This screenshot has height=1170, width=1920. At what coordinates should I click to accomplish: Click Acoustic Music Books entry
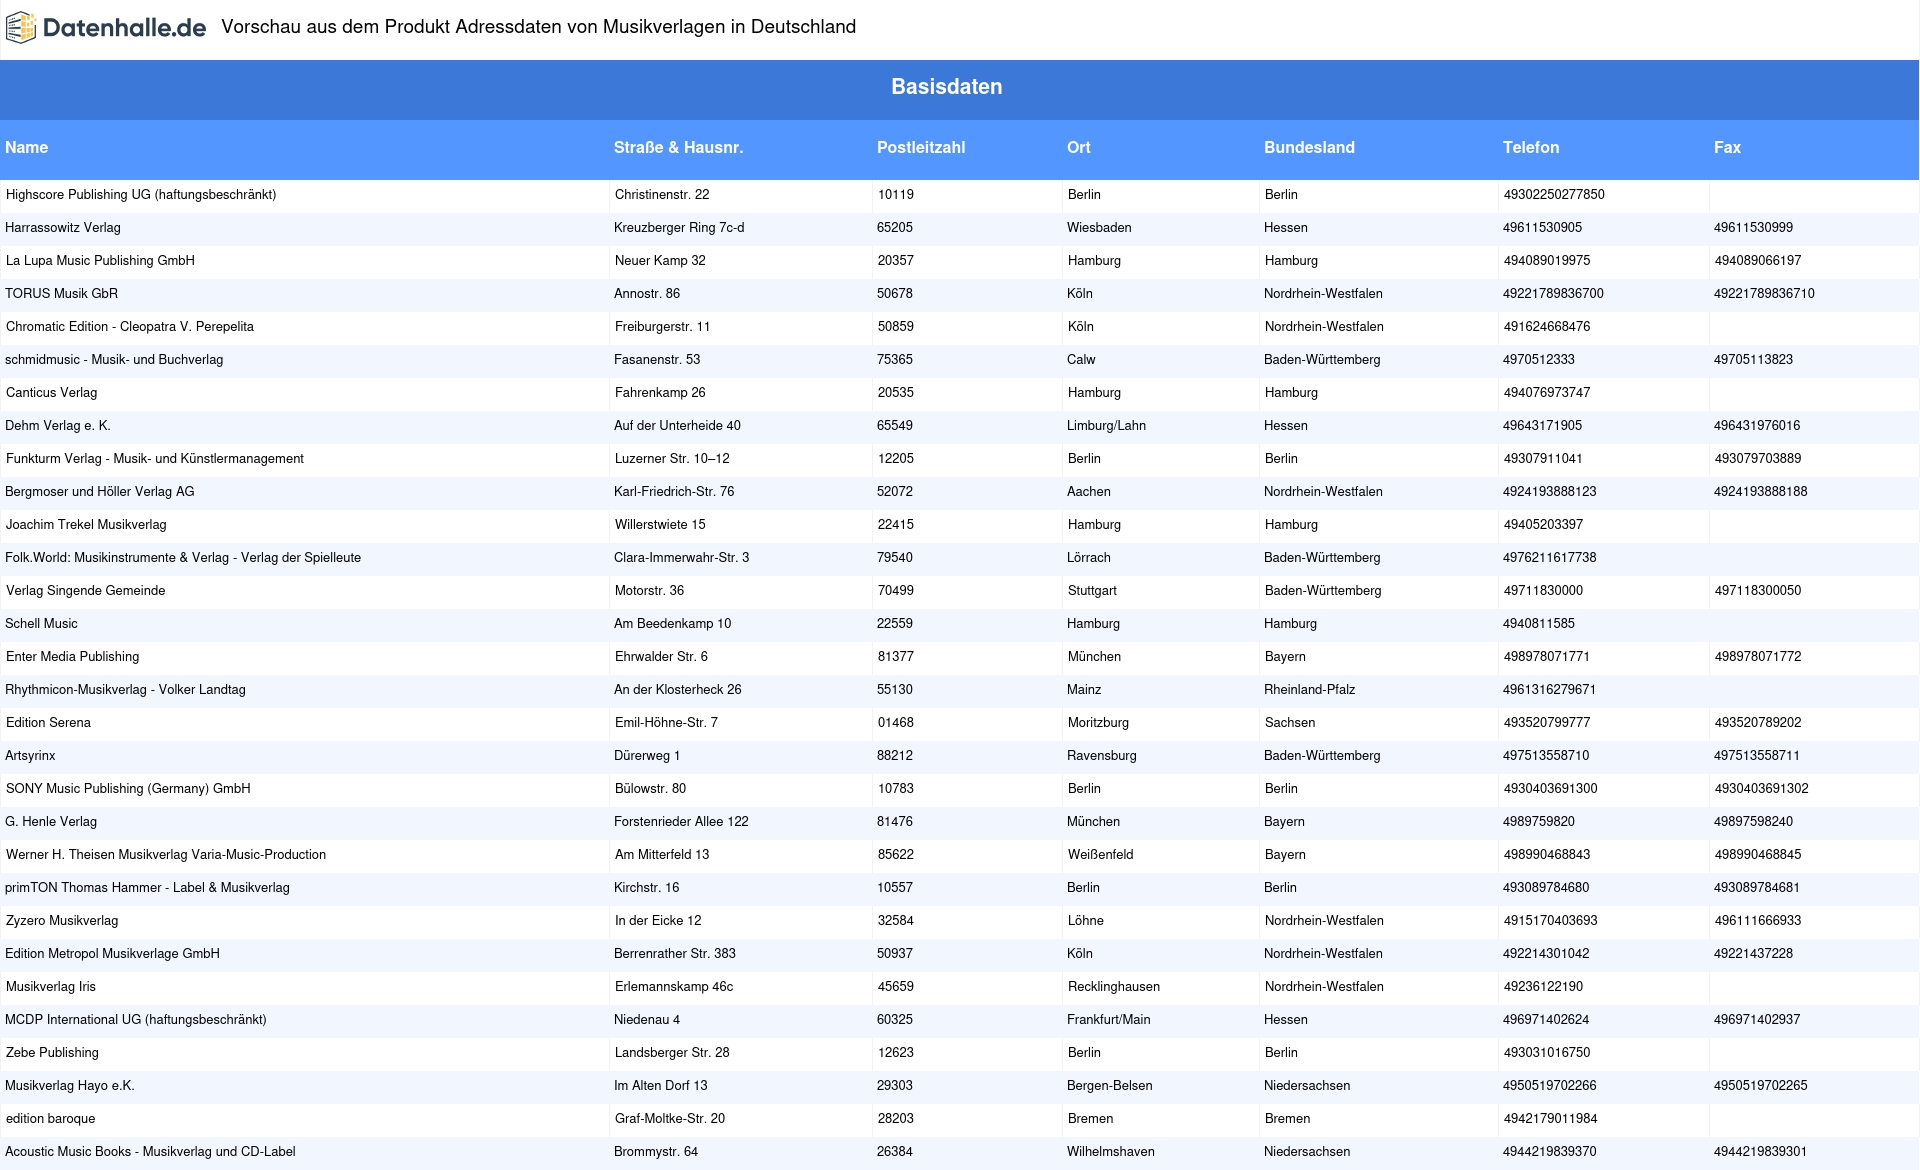click(x=150, y=1152)
